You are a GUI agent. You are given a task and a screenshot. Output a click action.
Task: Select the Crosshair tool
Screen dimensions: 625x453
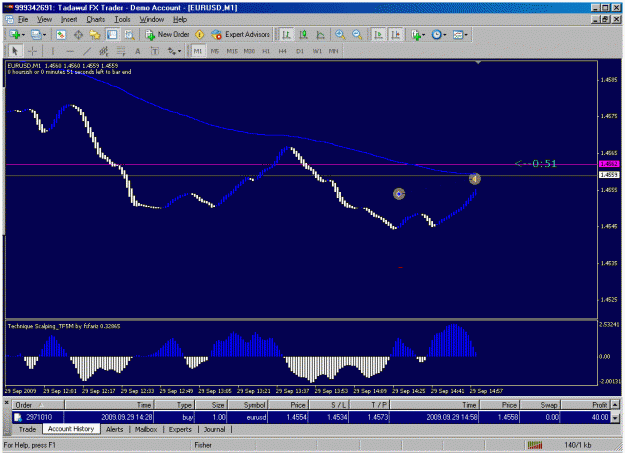coord(32,51)
